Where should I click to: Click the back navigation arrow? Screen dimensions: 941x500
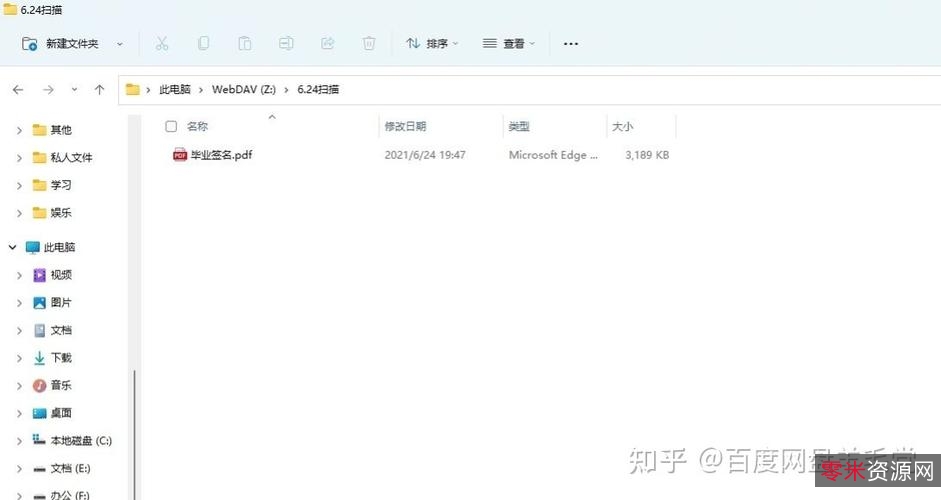coord(18,90)
